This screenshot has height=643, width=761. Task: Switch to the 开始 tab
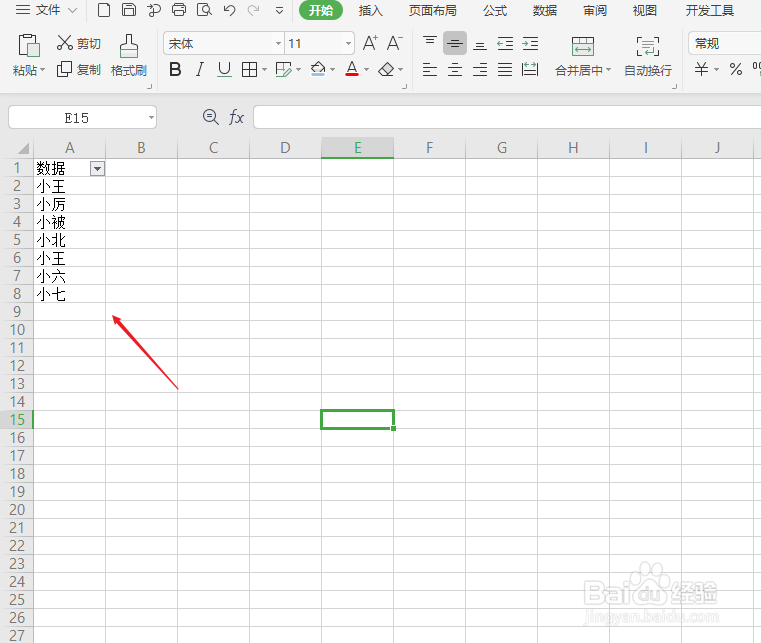(x=321, y=10)
